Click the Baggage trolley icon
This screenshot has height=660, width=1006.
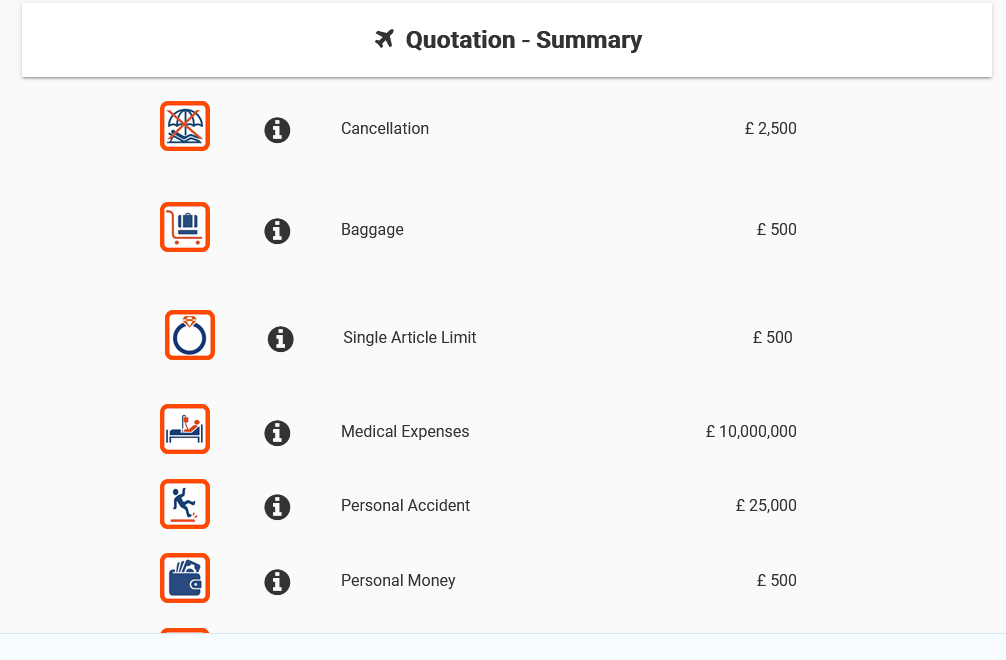point(185,227)
